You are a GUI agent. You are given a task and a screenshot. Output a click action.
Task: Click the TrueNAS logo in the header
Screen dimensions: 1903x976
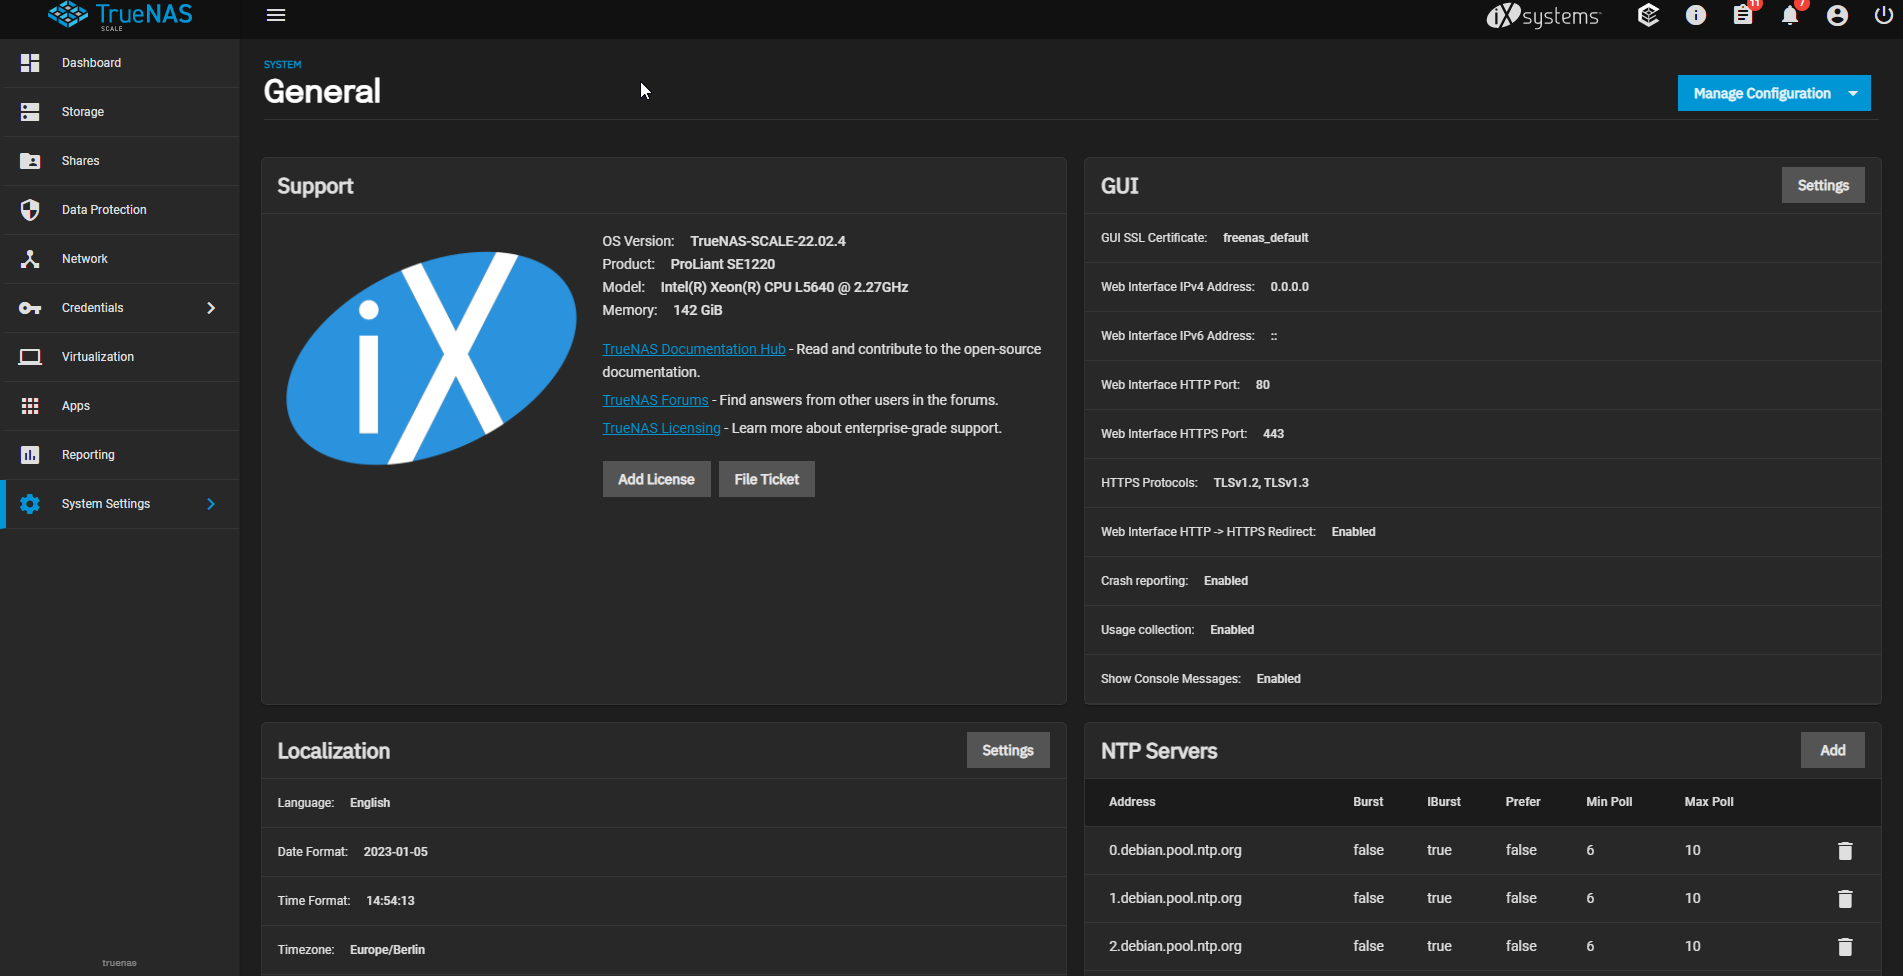click(x=120, y=16)
